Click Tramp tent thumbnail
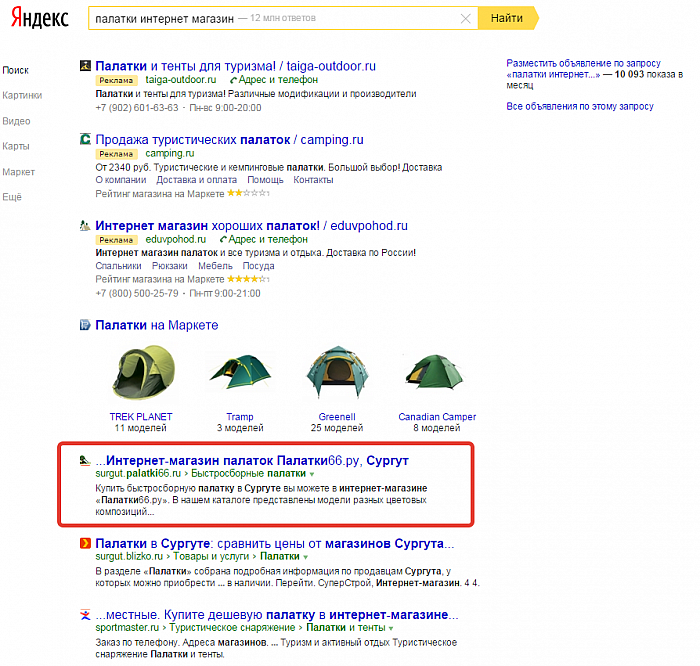Image resolution: width=700 pixels, height=666 pixels. tap(240, 372)
